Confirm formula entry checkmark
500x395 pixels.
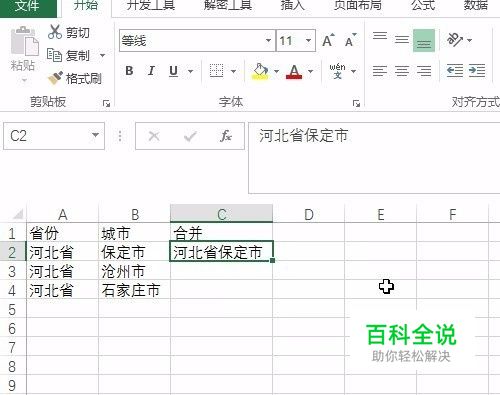pyautogui.click(x=190, y=136)
